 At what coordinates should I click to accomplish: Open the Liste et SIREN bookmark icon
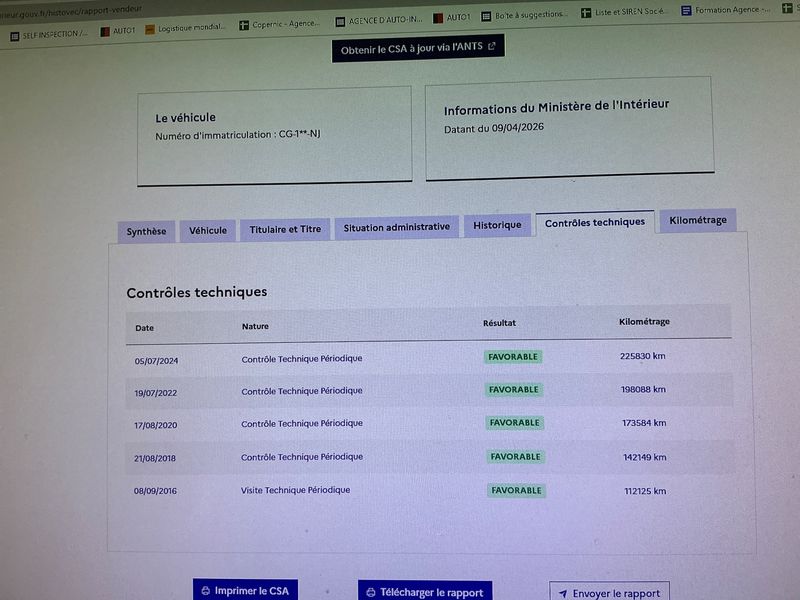(x=586, y=13)
